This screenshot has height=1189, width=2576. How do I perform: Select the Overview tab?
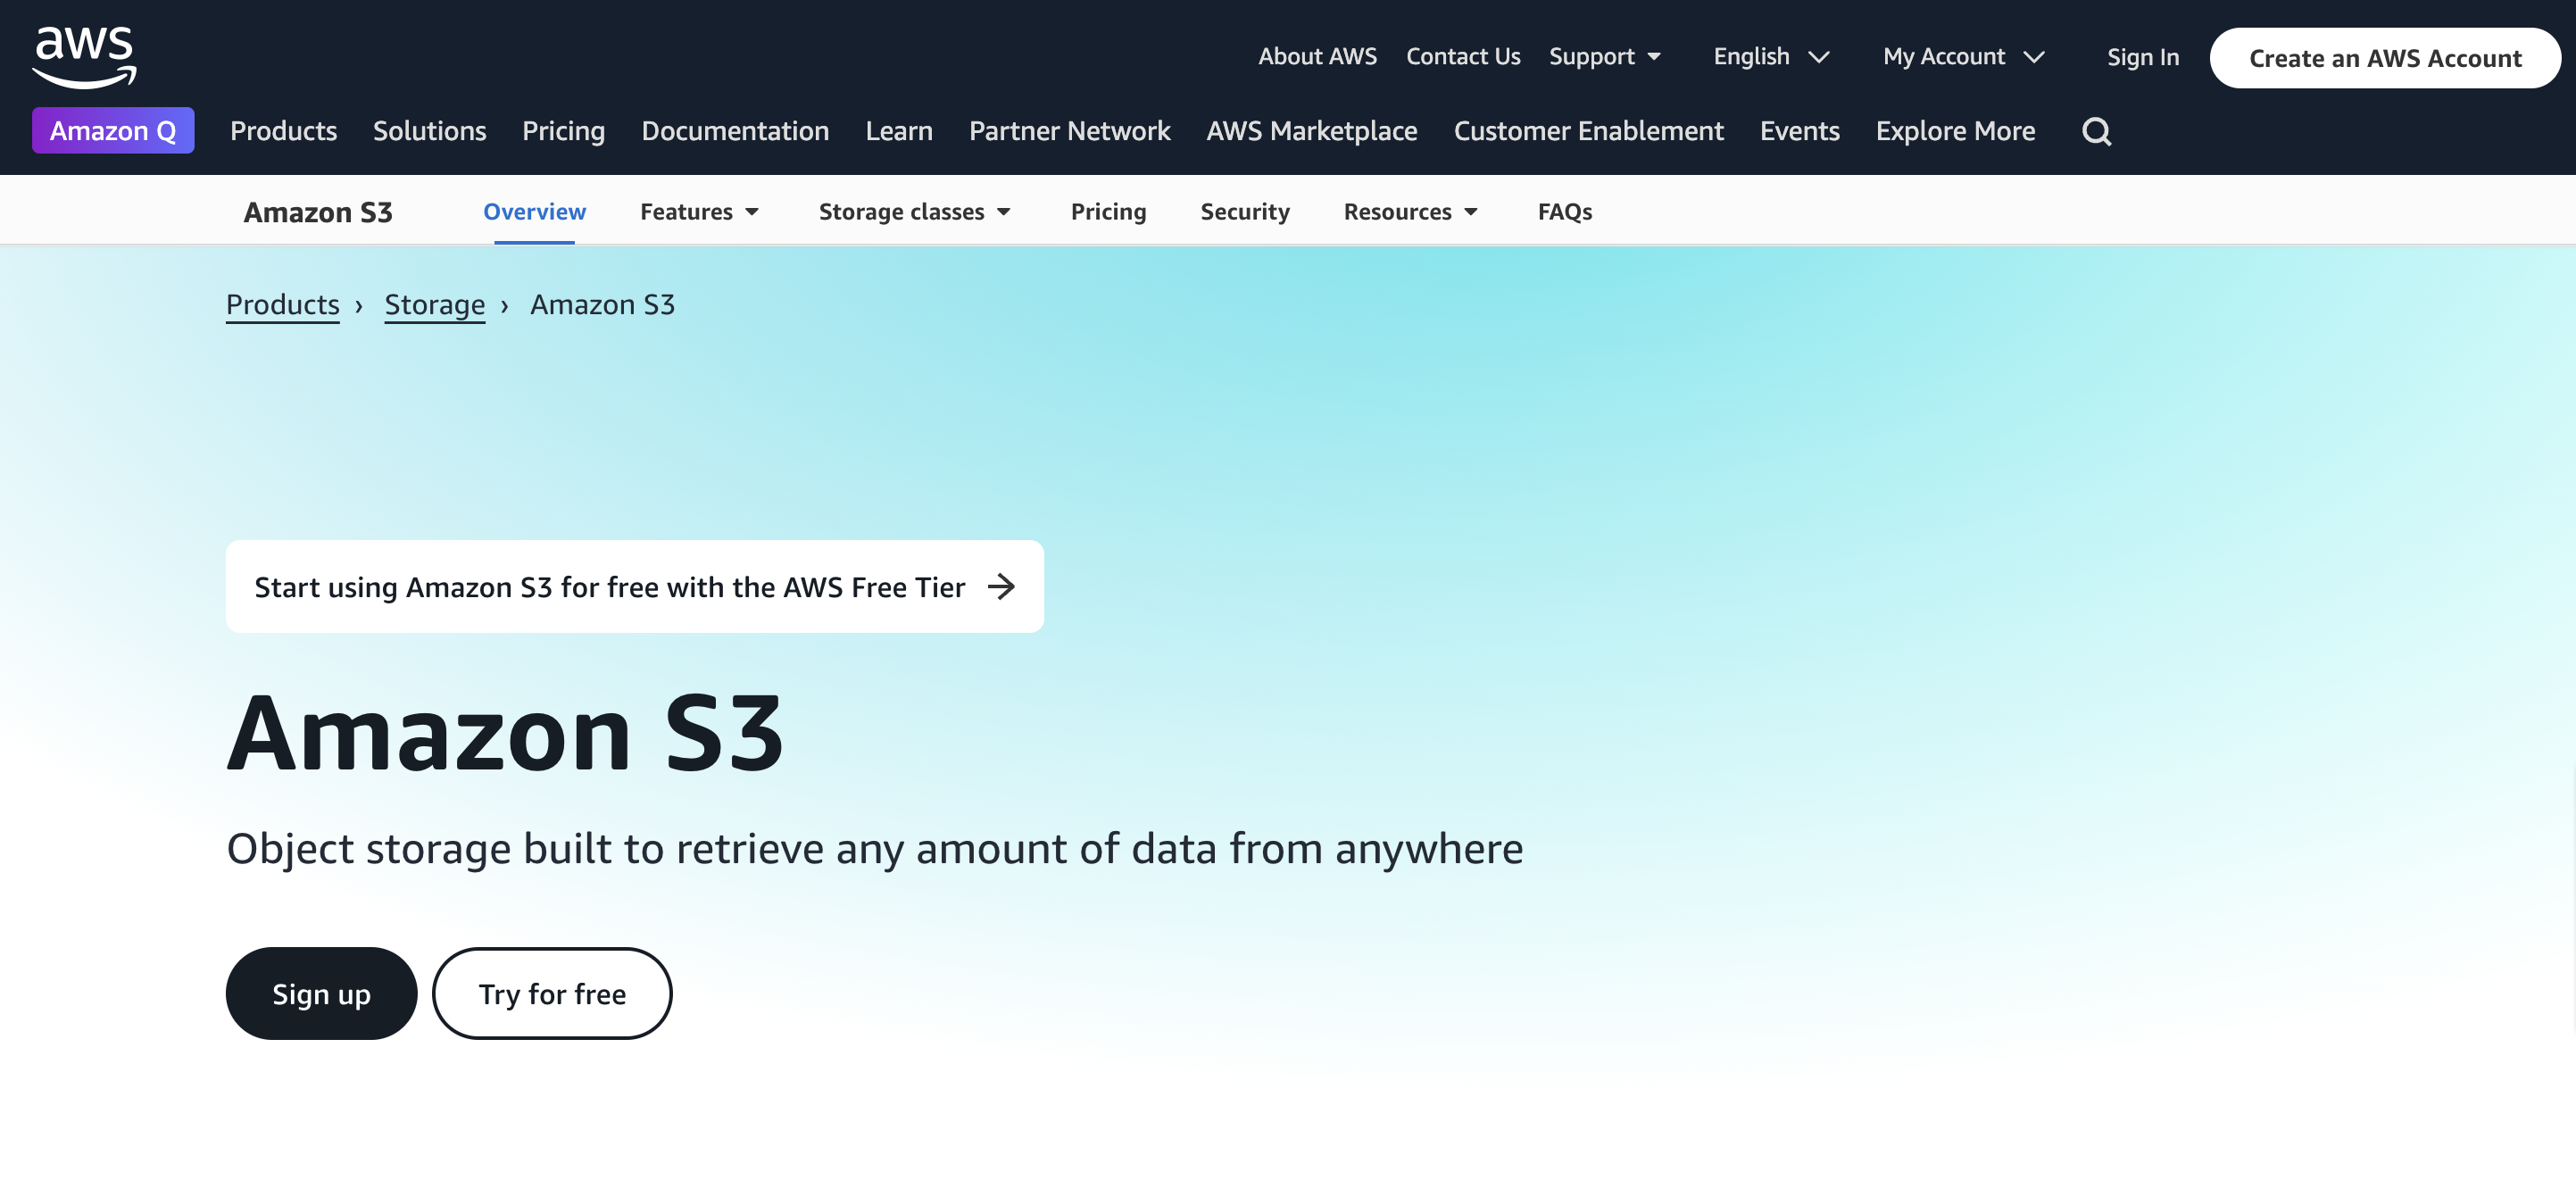tap(534, 212)
